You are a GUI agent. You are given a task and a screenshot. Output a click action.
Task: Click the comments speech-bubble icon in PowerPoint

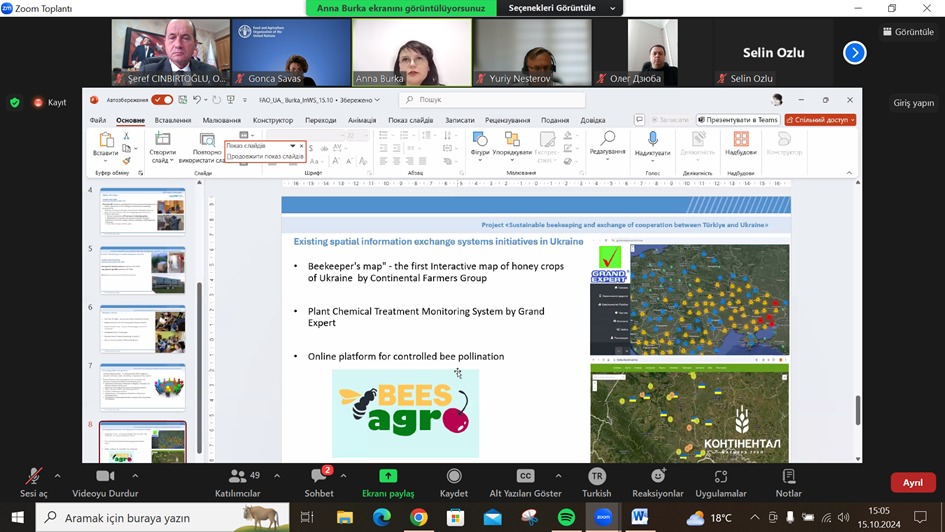pyautogui.click(x=639, y=119)
